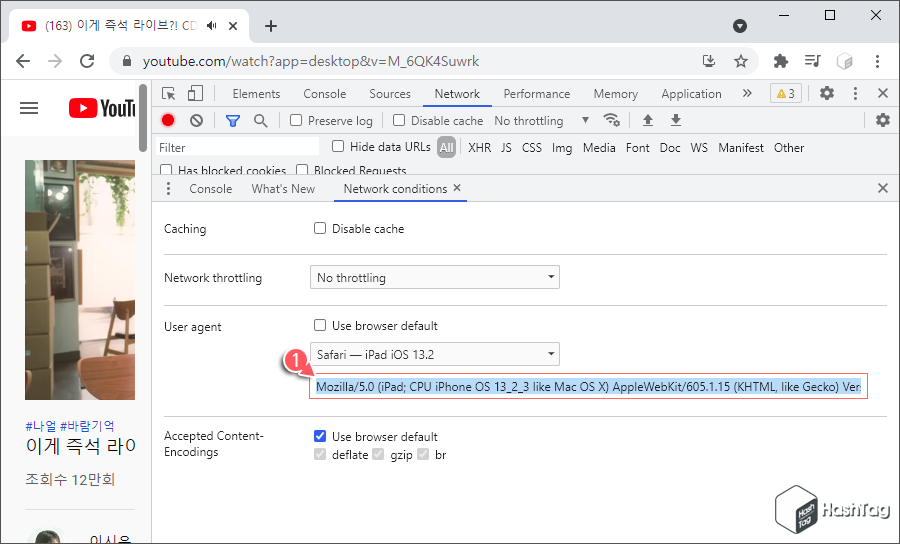Click the network Filter text field

(237, 147)
